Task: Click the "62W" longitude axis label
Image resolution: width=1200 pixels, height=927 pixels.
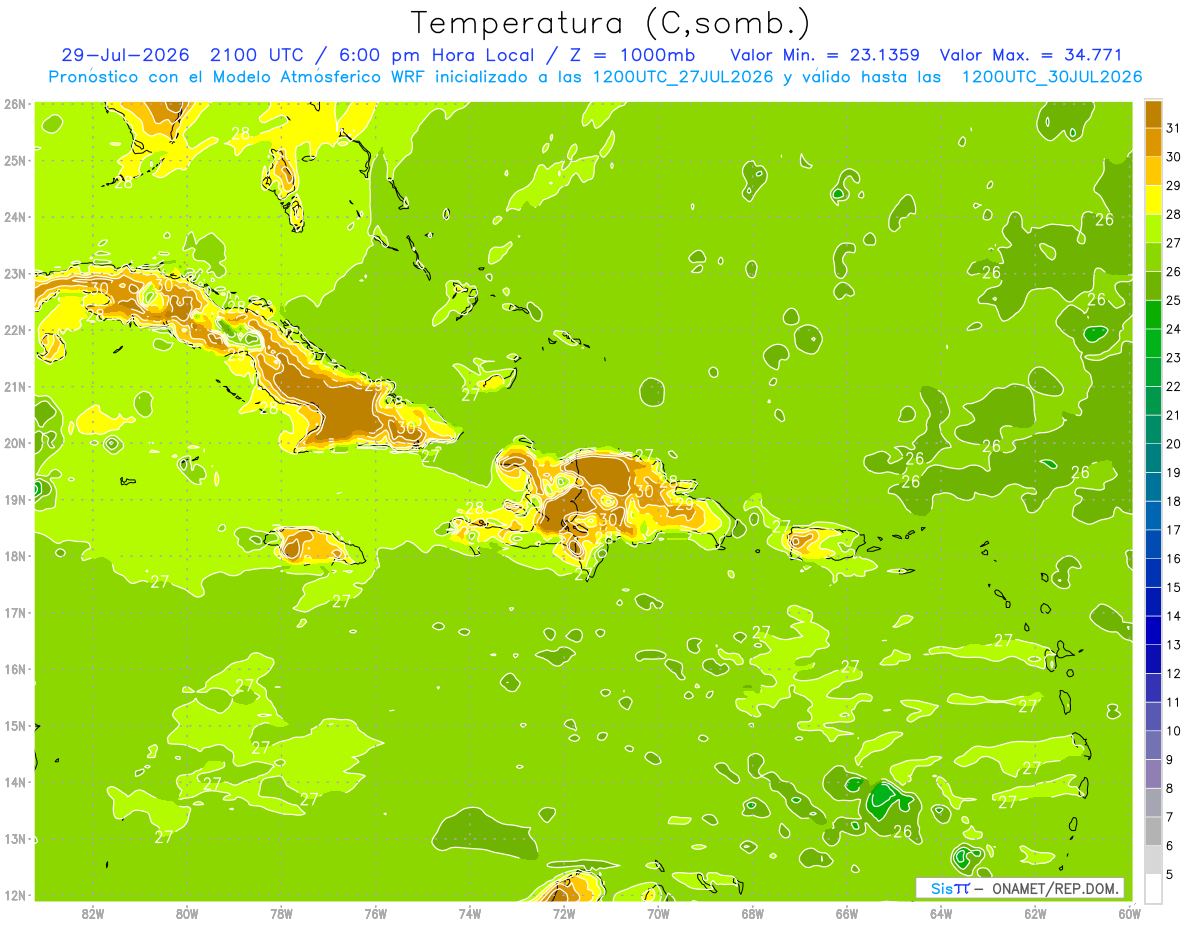Action: 1035,913
